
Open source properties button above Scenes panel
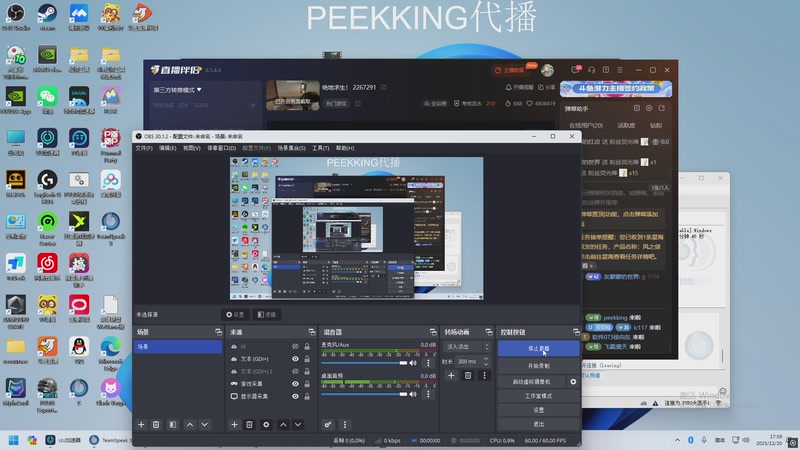pos(235,315)
